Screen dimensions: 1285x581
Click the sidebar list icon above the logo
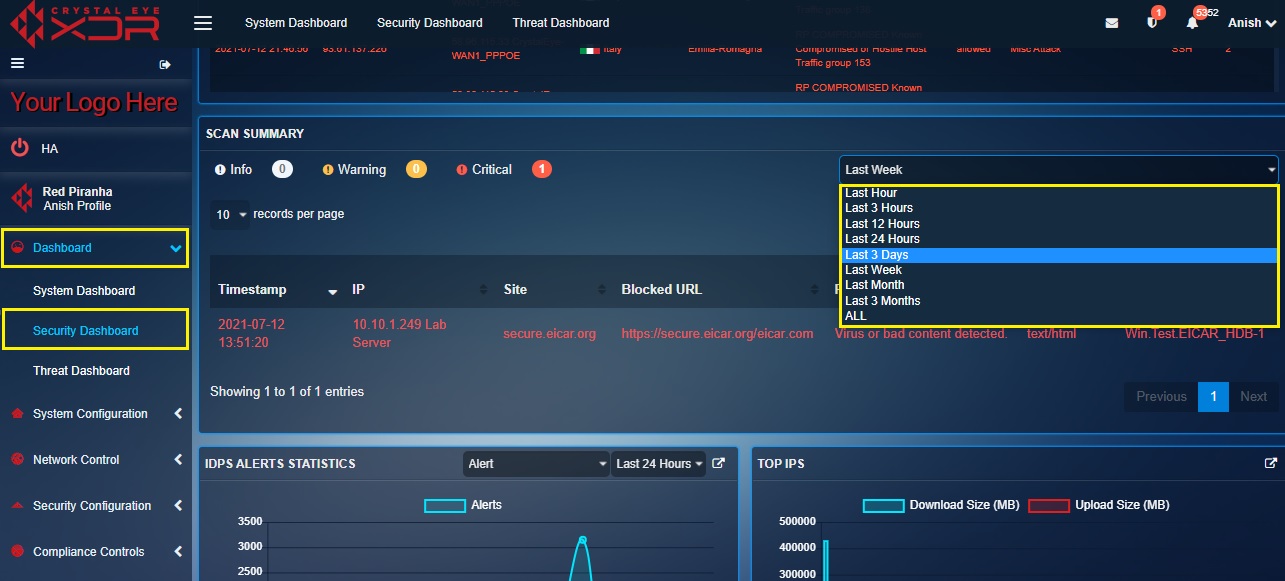(x=17, y=63)
